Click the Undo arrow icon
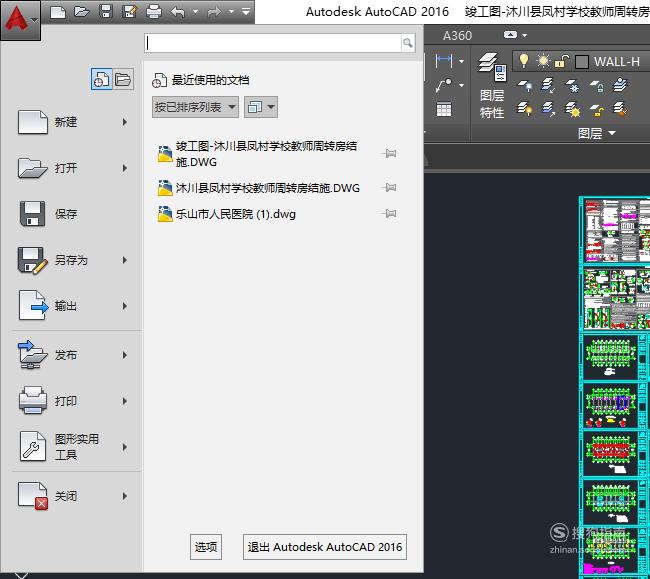 (178, 12)
